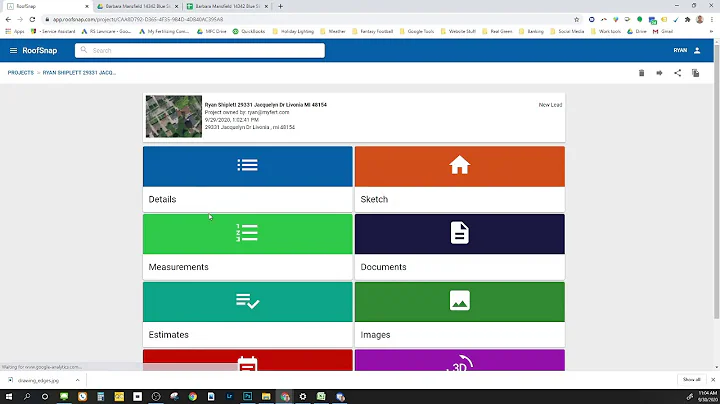Open Settings gear in the taskbar
The width and height of the screenshot is (720, 404).
[303, 397]
